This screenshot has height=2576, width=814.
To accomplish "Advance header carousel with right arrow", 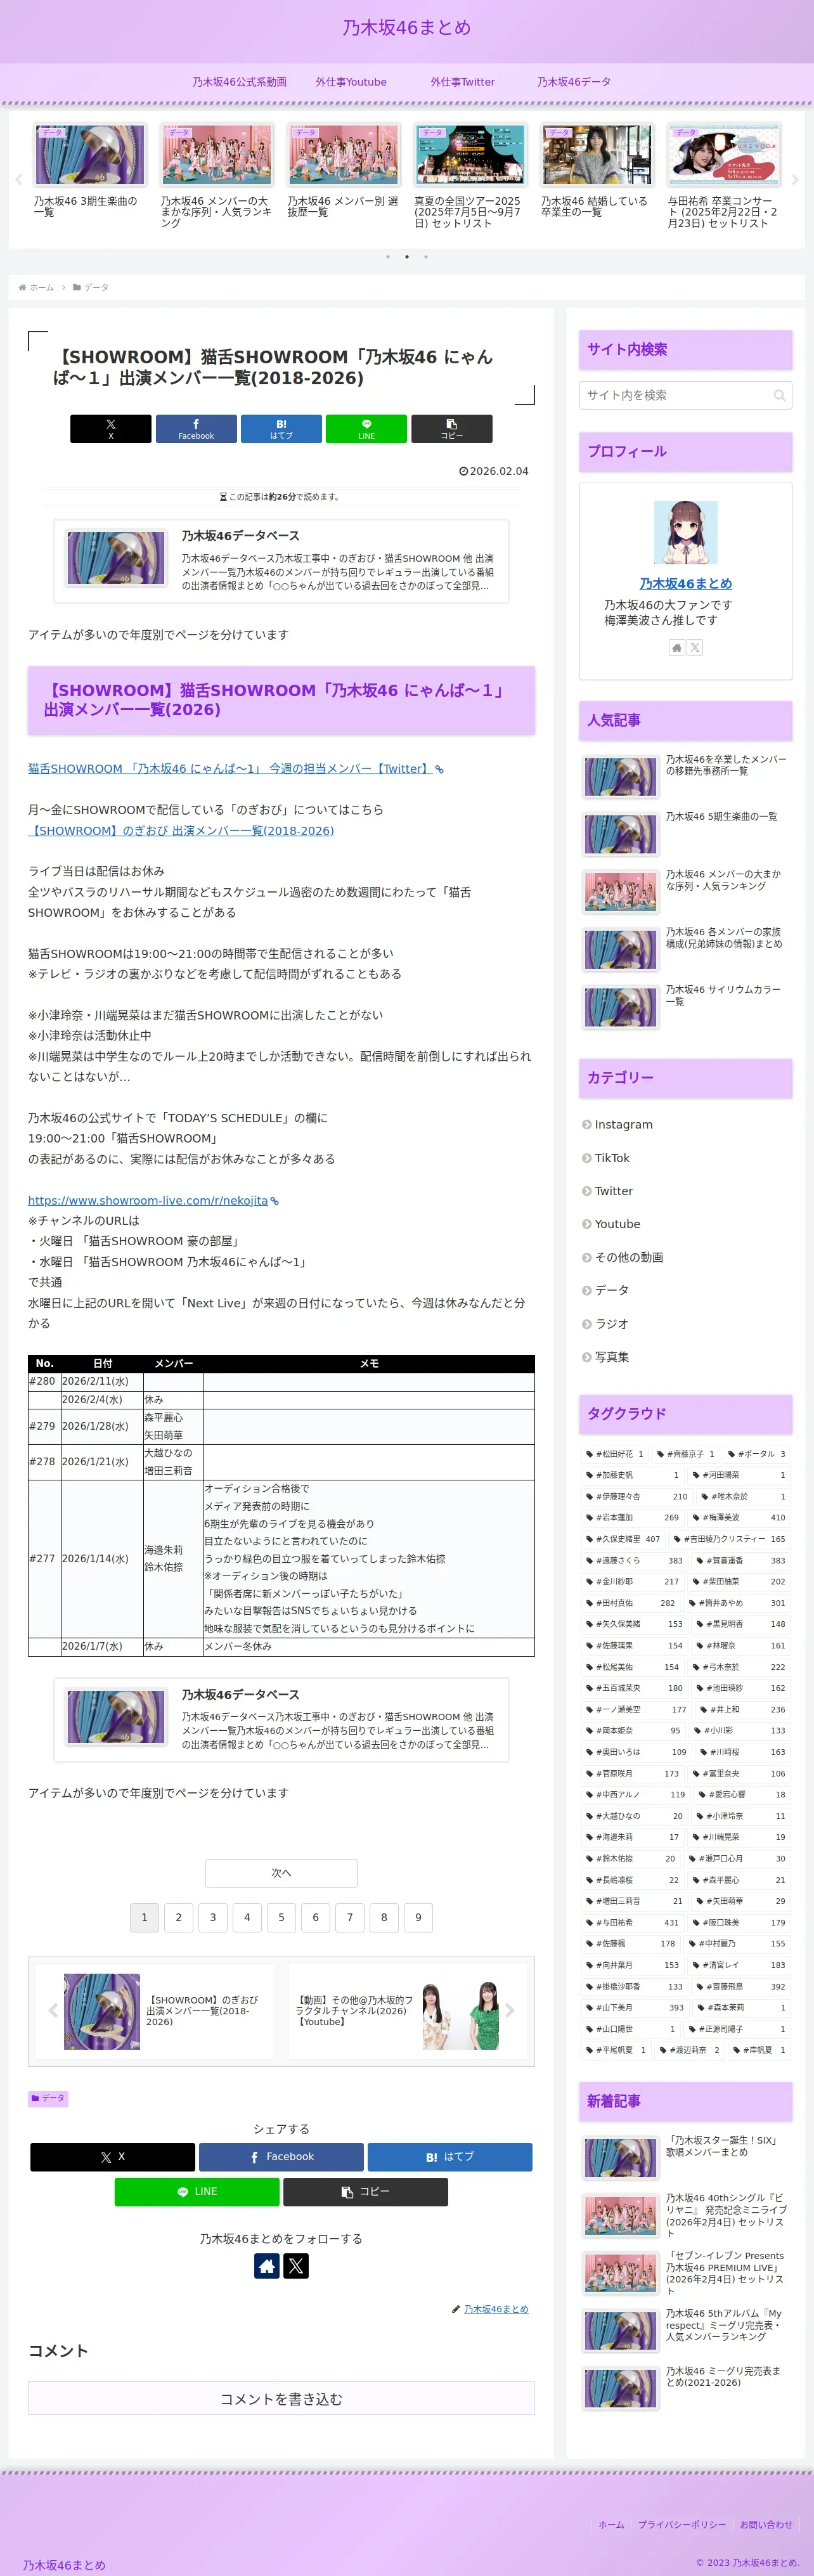I will [x=795, y=180].
